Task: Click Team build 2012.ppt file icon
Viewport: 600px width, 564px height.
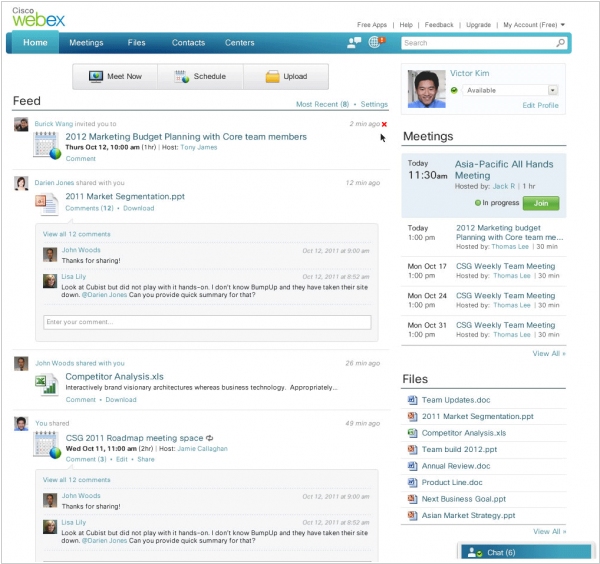Action: (412, 449)
